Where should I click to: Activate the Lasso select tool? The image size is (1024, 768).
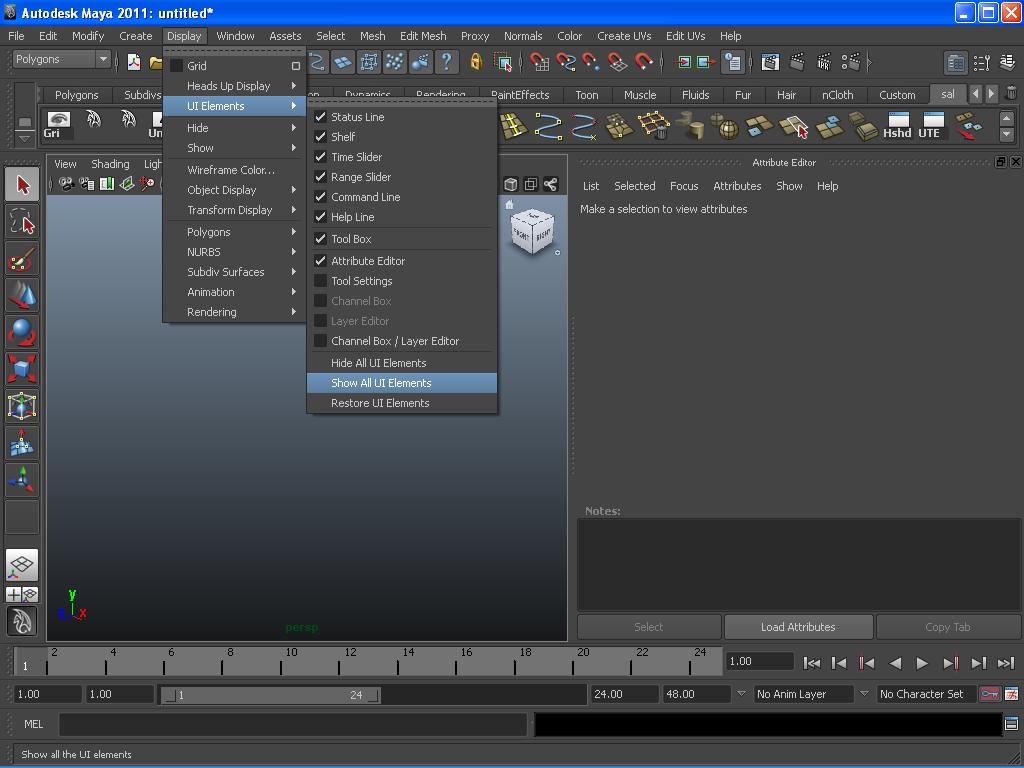coord(22,222)
